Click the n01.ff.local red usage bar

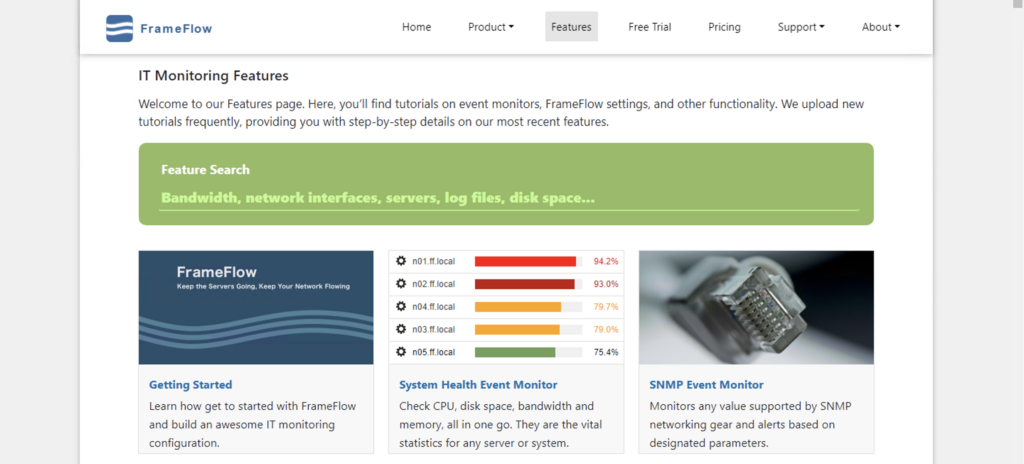pos(528,261)
